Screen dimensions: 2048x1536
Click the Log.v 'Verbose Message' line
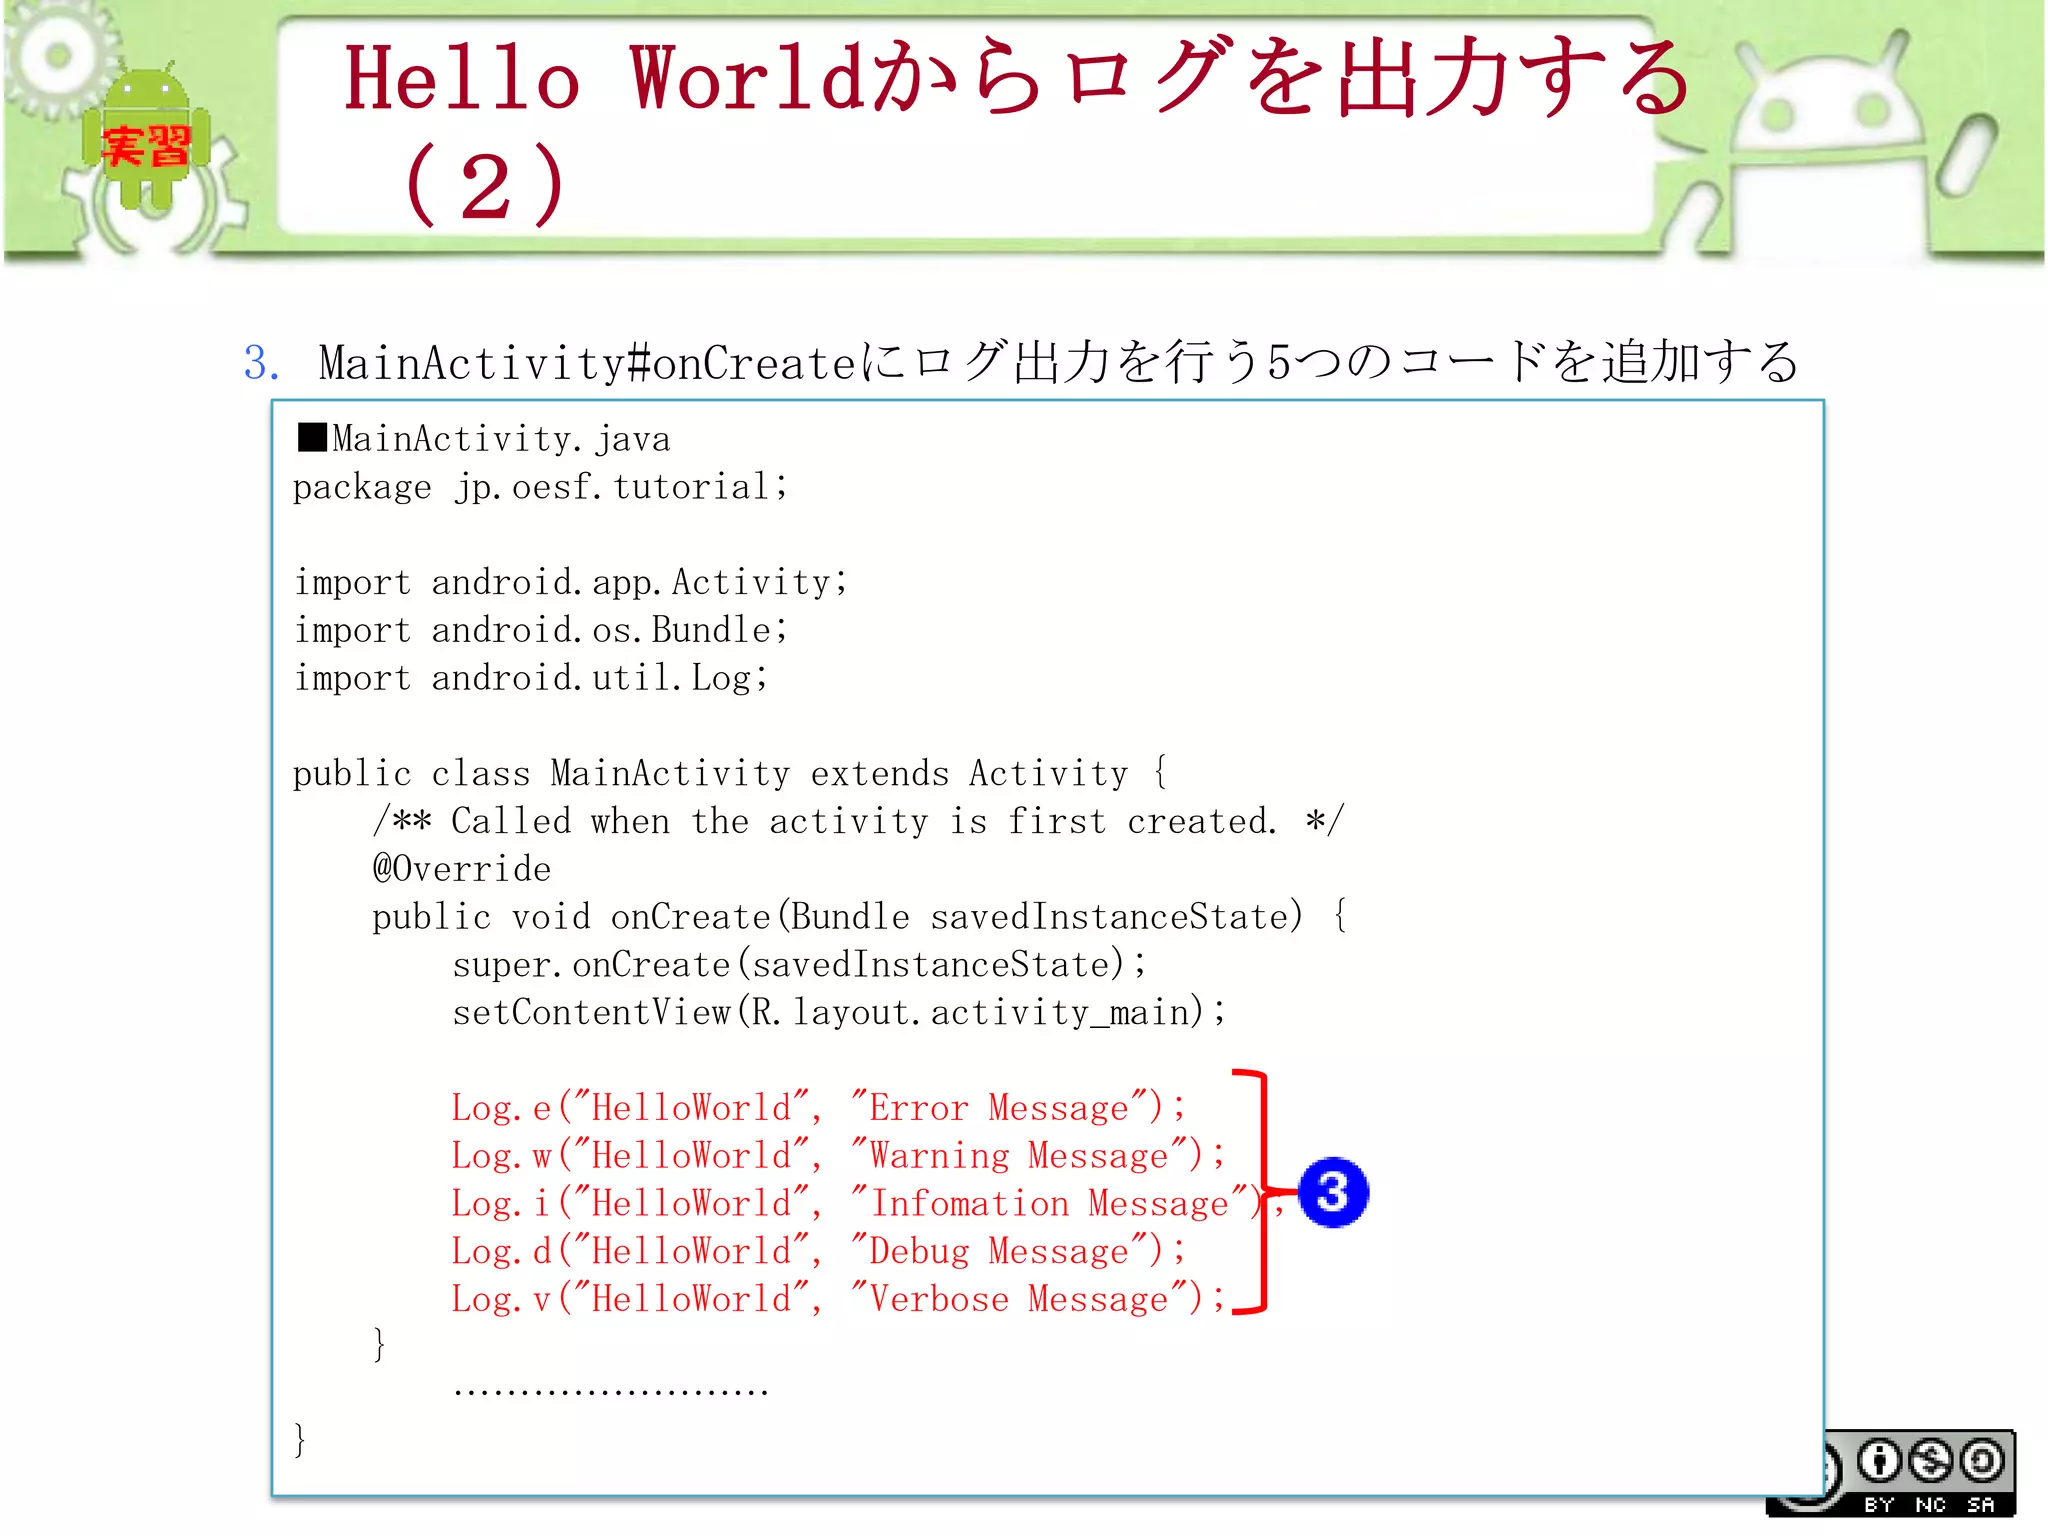(x=838, y=1299)
